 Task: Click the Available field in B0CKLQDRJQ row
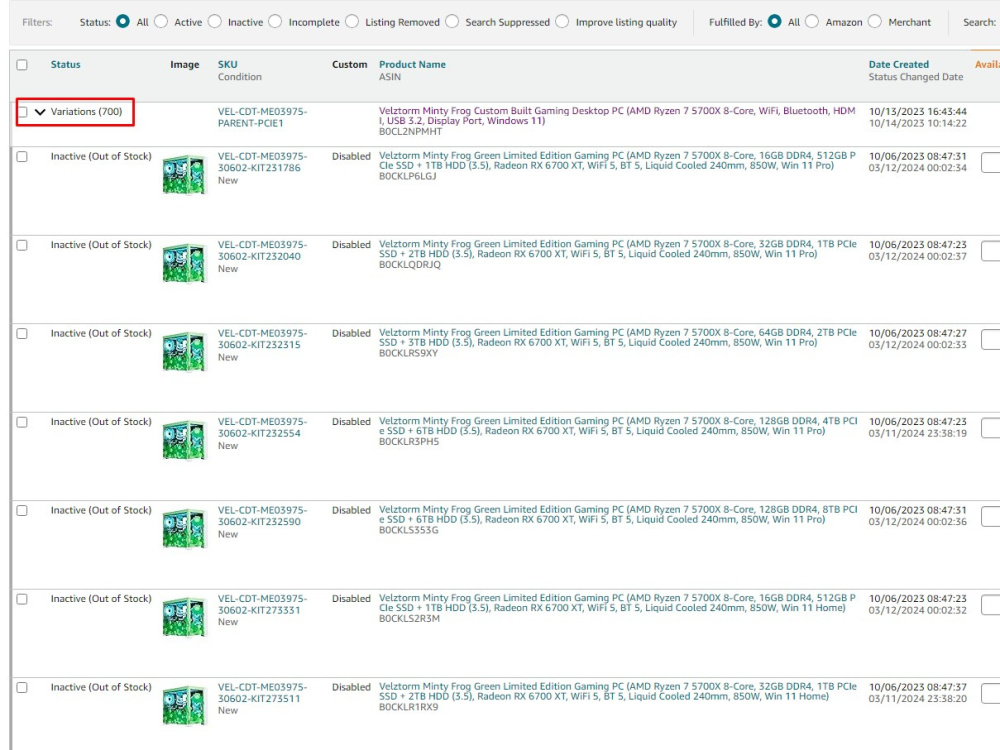click(990, 251)
